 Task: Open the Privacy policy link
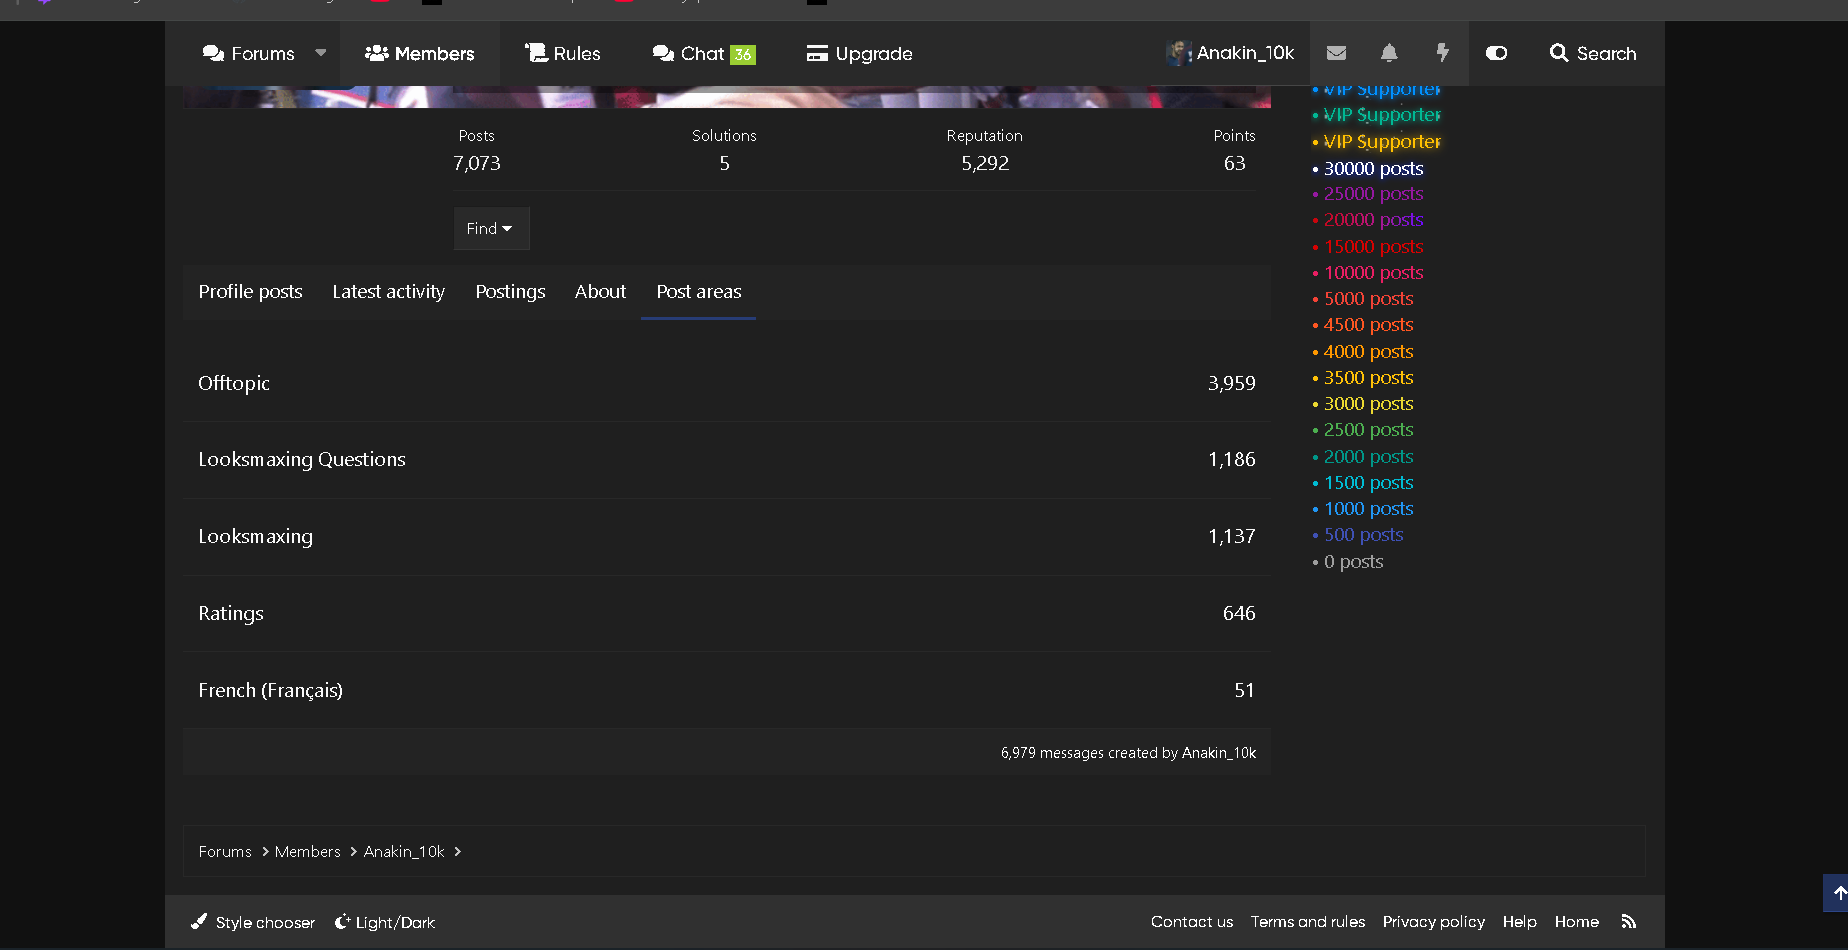pos(1434,922)
